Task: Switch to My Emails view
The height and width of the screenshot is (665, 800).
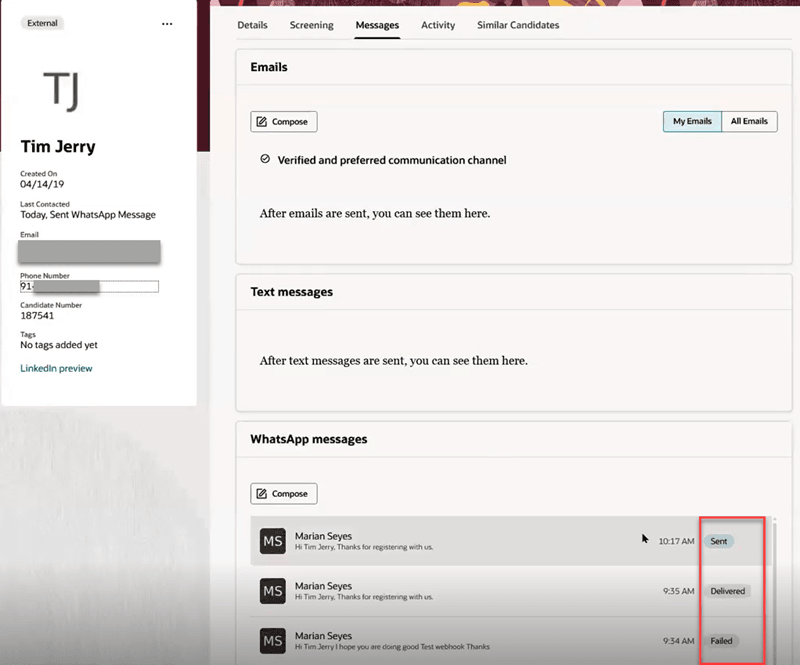Action: (x=692, y=121)
